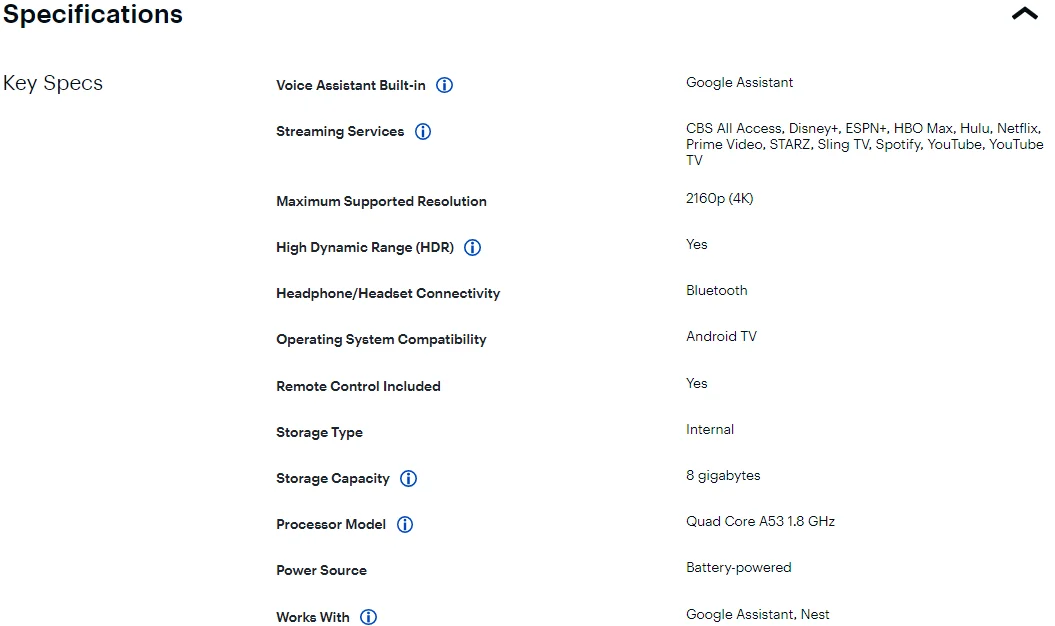Open info icon for High Dynamic Range (HDR)

472,248
